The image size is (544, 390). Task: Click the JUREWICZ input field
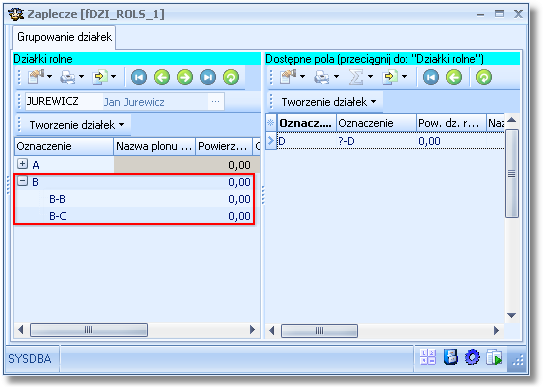(x=64, y=102)
